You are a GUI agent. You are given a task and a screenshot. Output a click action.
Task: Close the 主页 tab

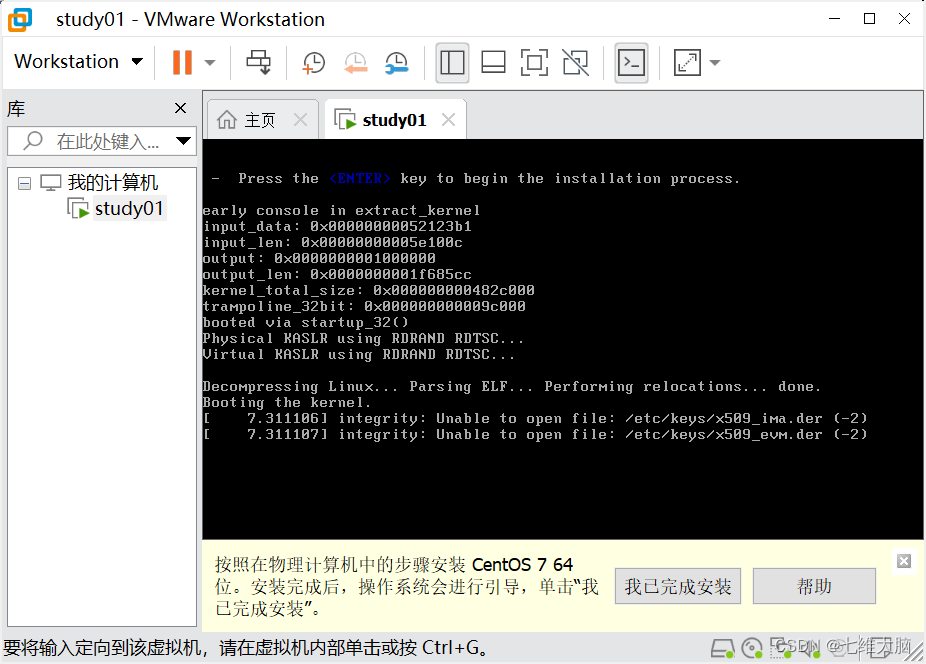click(x=301, y=120)
